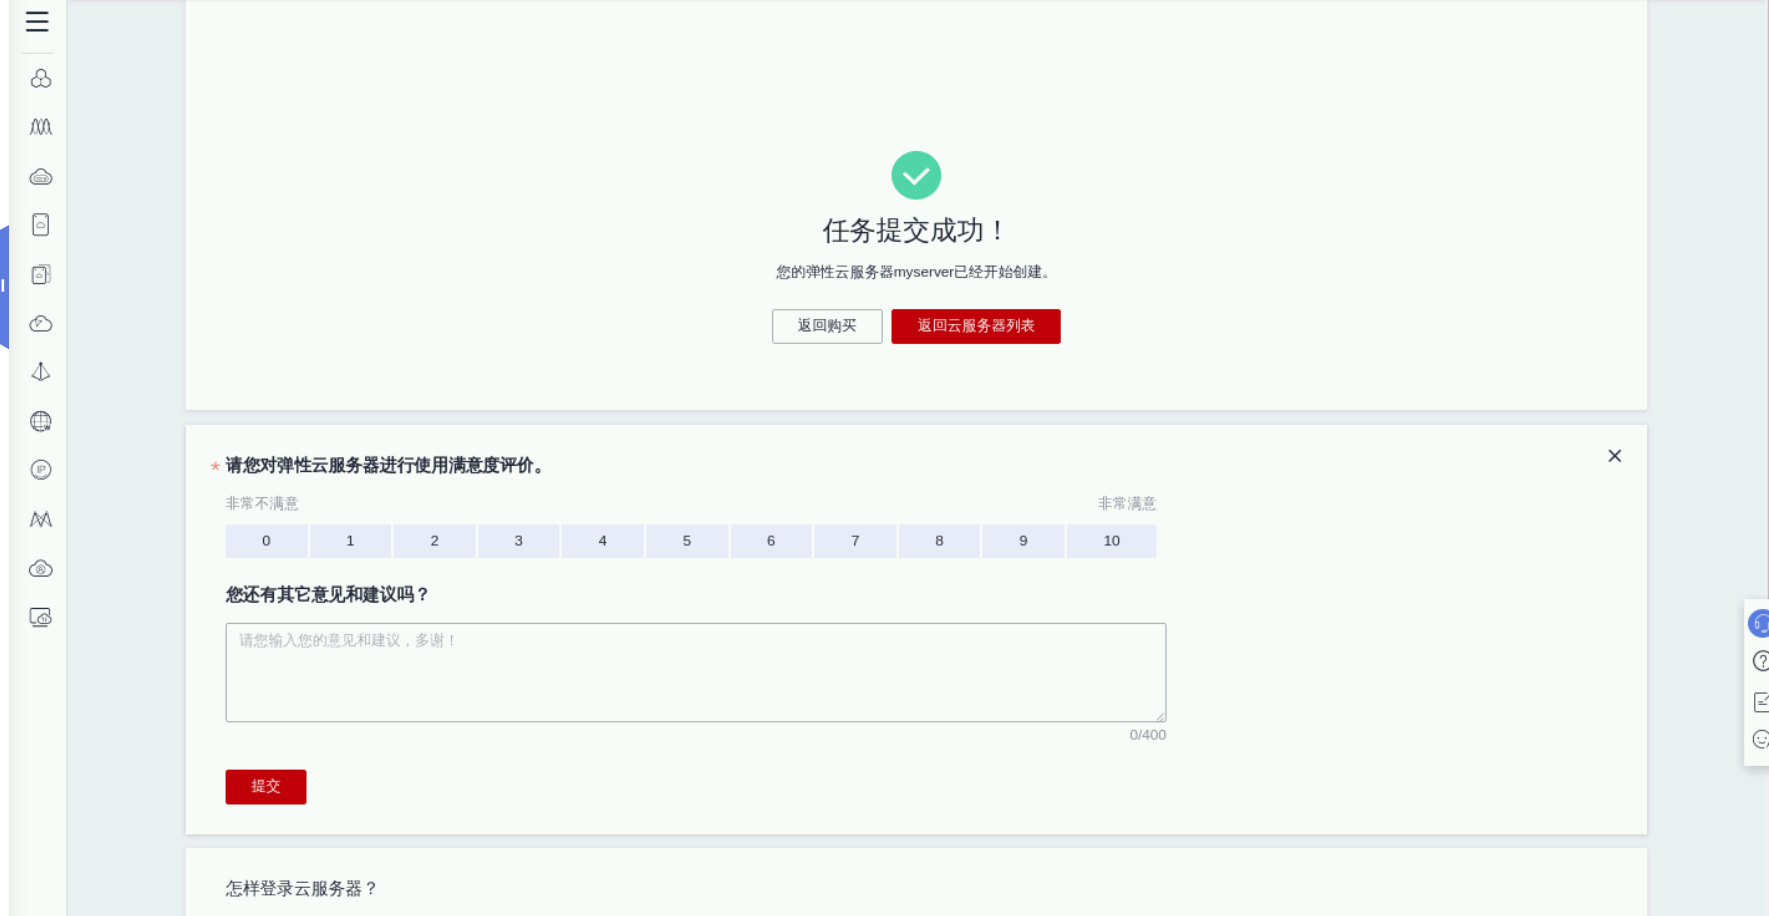
Task: Select satisfaction score 9
Action: [1023, 541]
